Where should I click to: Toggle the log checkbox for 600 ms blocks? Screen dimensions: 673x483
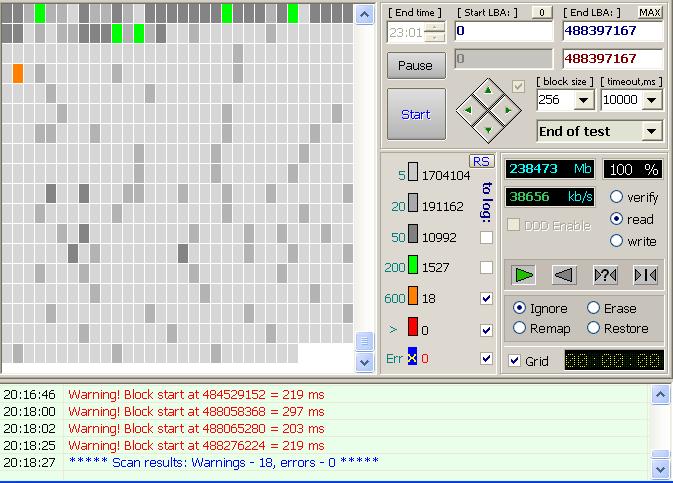click(486, 298)
